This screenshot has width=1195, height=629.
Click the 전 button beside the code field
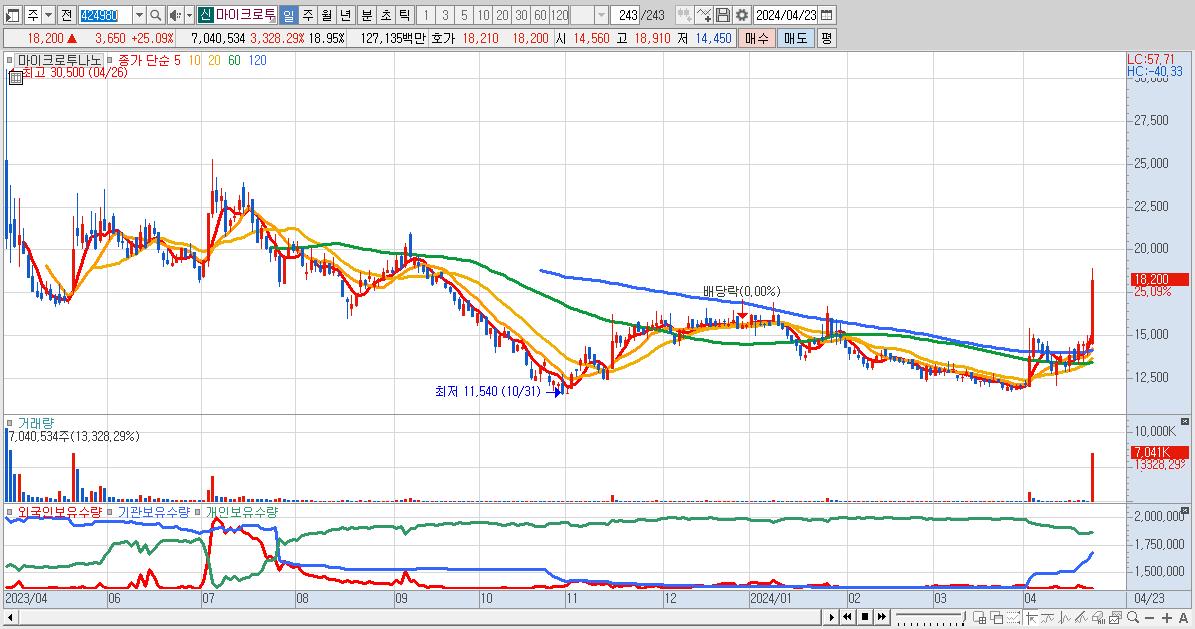pyautogui.click(x=66, y=15)
